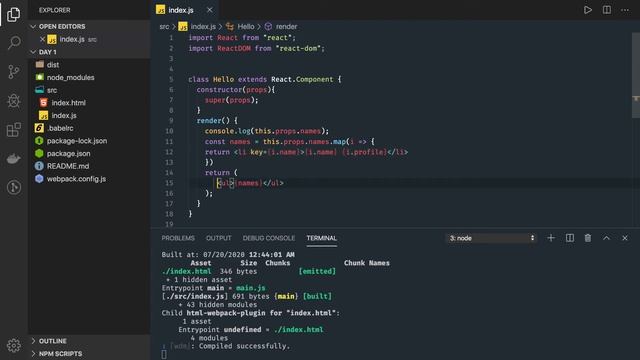The width and height of the screenshot is (640, 360).
Task: Open editor More Actions ellipsis
Action: [625, 10]
